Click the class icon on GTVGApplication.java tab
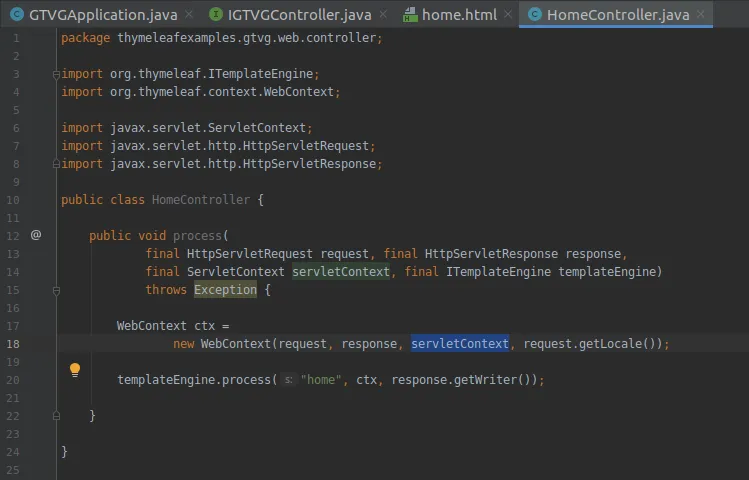749x480 pixels. pyautogui.click(x=17, y=14)
